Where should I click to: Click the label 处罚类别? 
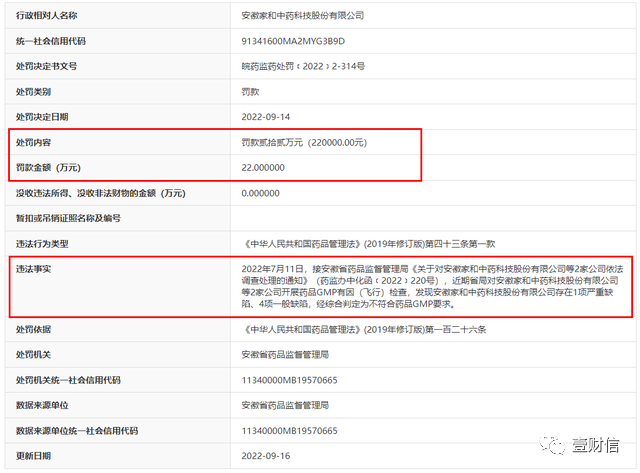[x=33, y=92]
